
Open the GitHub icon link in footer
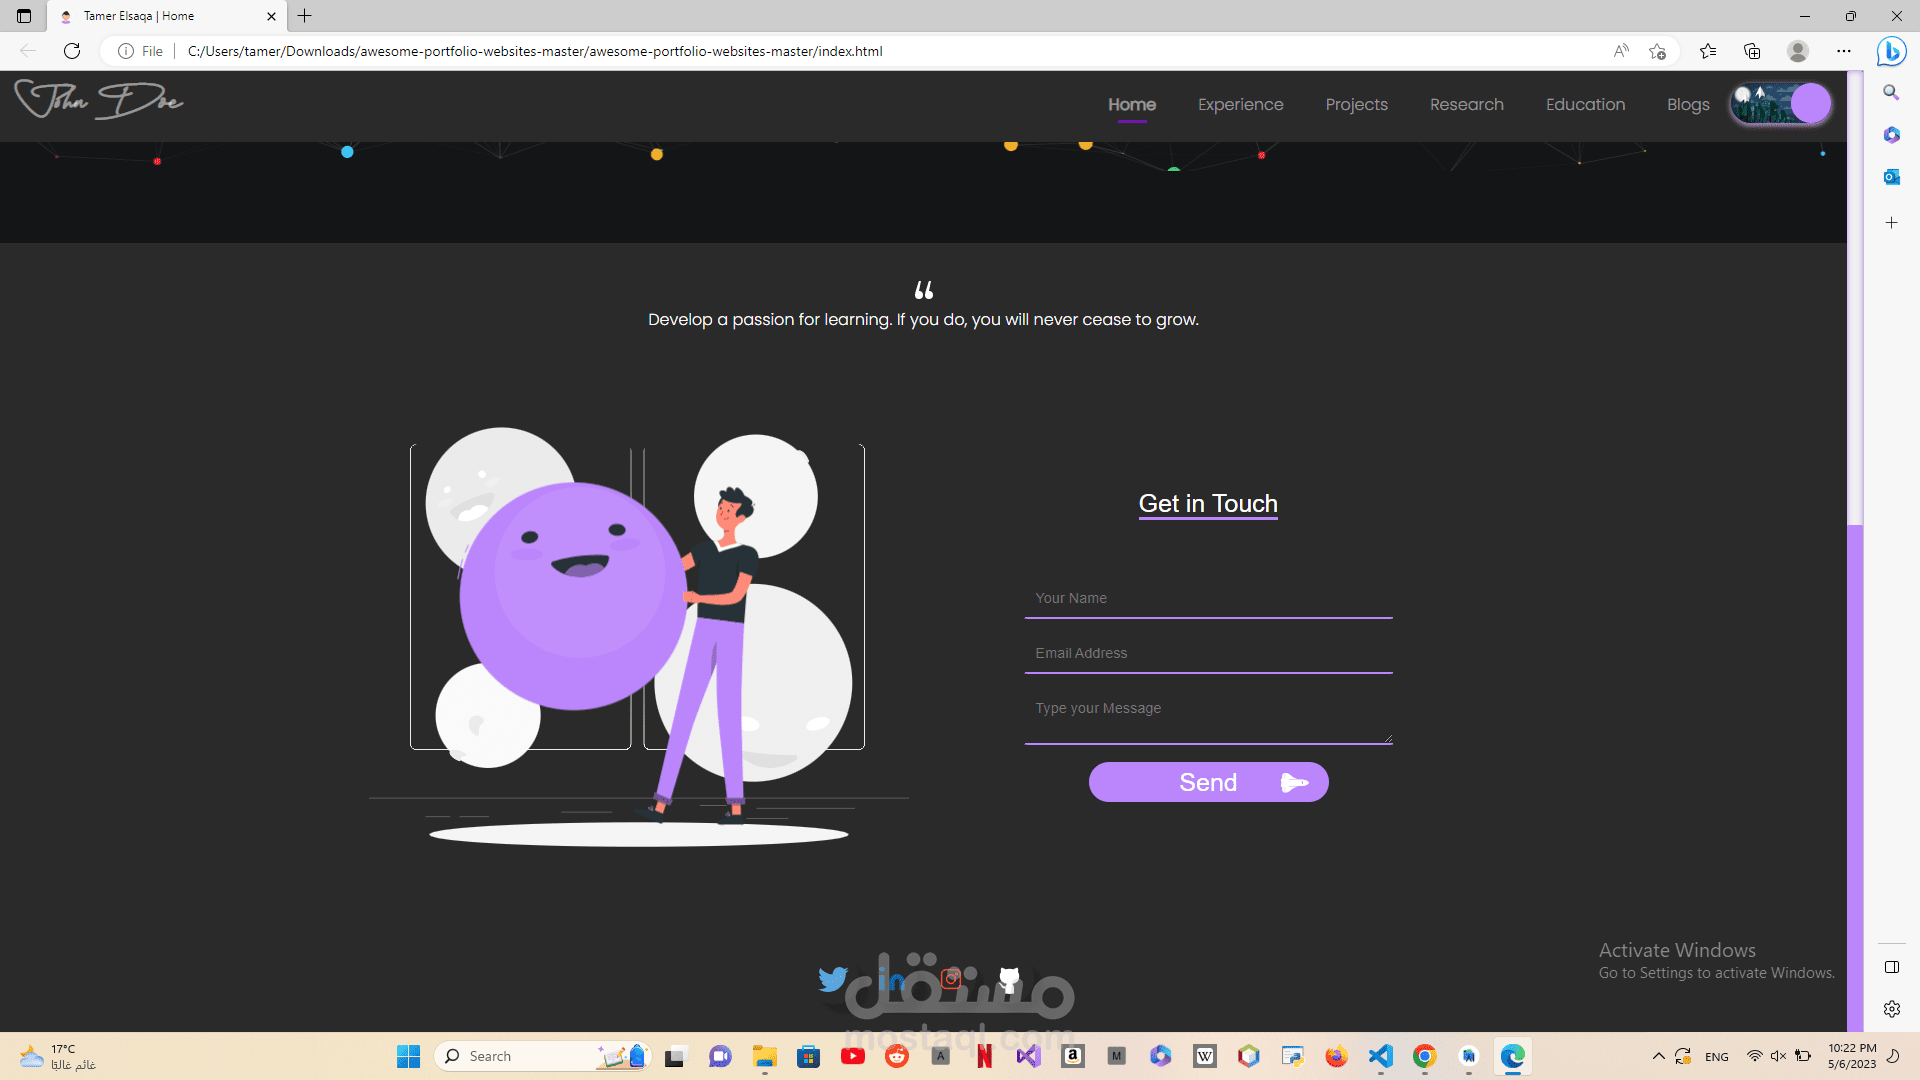point(1009,978)
